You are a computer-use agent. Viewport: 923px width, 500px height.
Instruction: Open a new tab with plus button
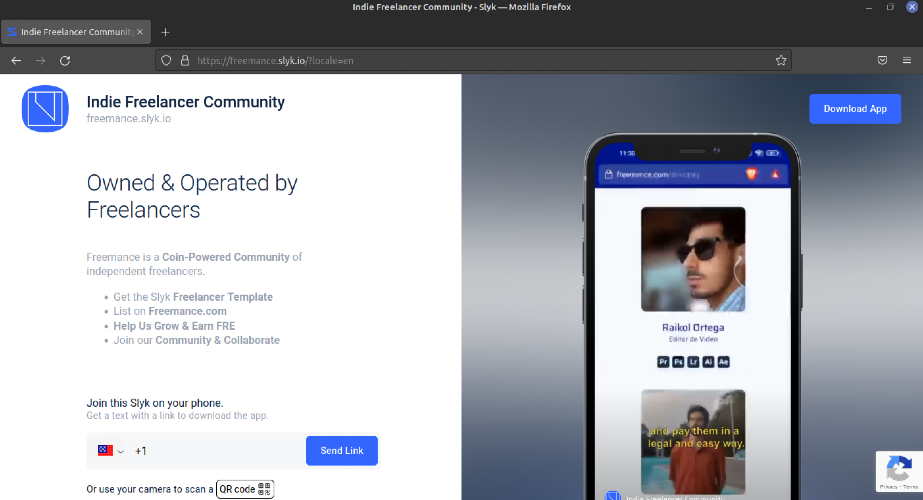point(165,32)
